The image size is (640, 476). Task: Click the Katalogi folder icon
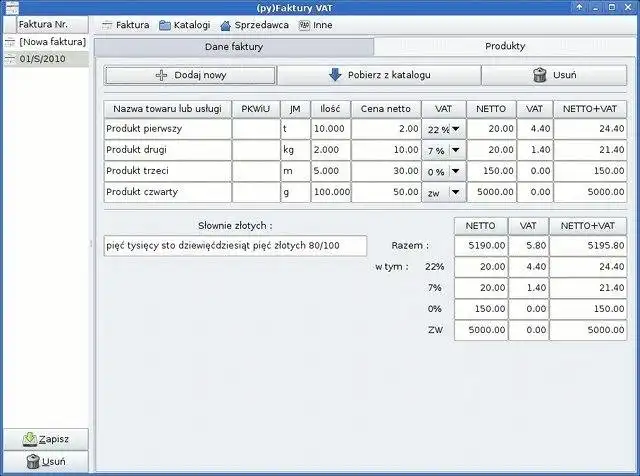[x=164, y=25]
